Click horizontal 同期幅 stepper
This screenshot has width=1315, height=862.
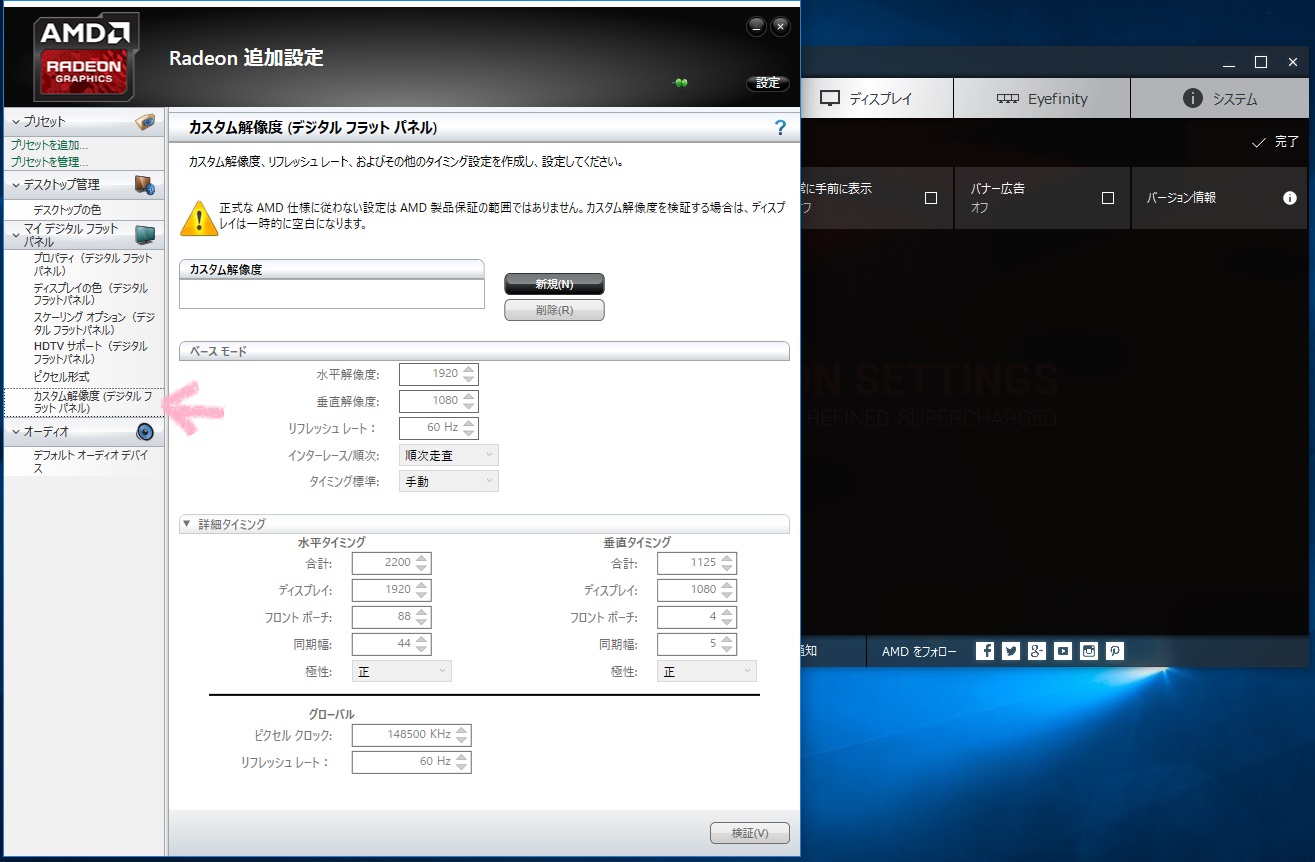coord(422,644)
